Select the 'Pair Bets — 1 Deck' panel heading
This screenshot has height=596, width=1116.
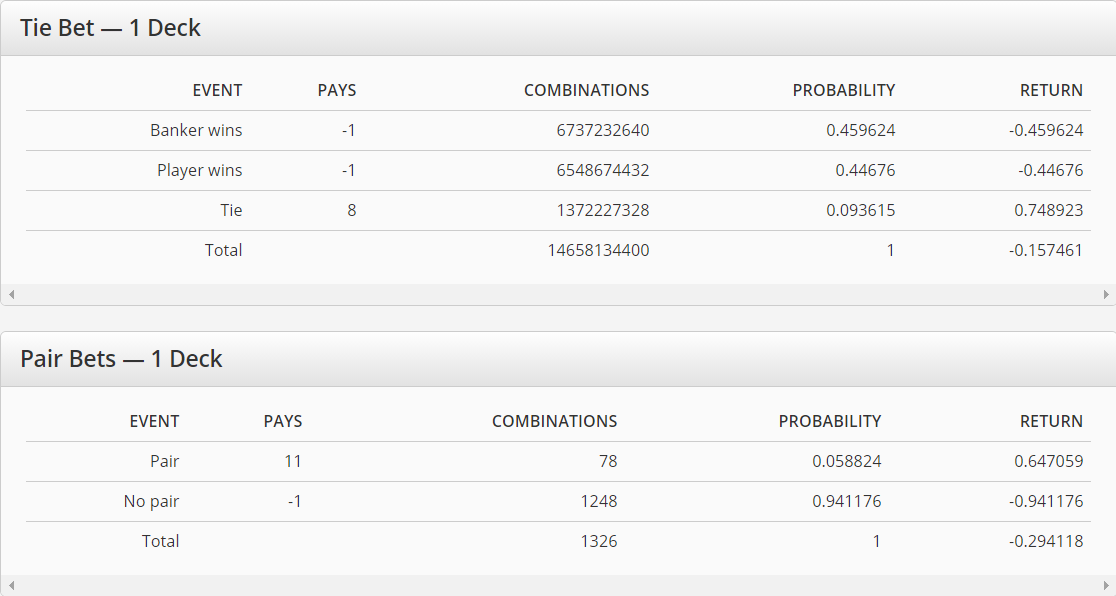coord(122,359)
